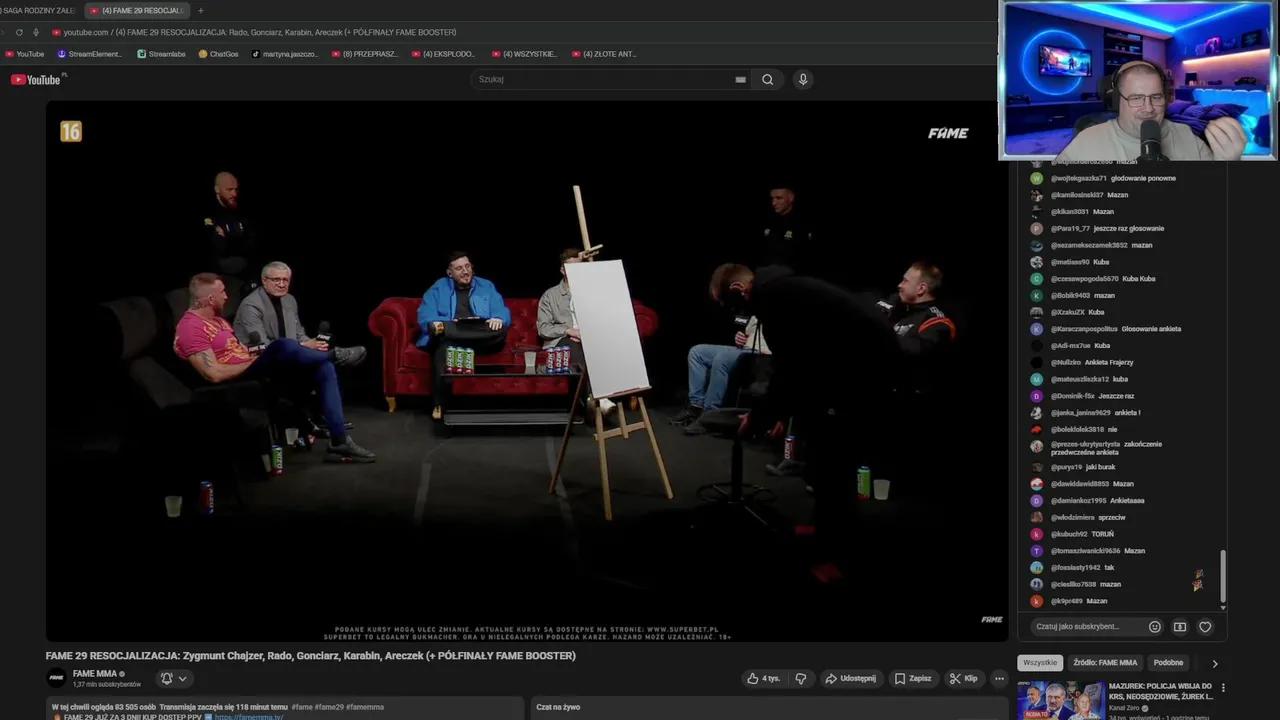Viewport: 1280px width, 720px height.
Task: Dislike the video with thumbs down
Action: [801, 678]
